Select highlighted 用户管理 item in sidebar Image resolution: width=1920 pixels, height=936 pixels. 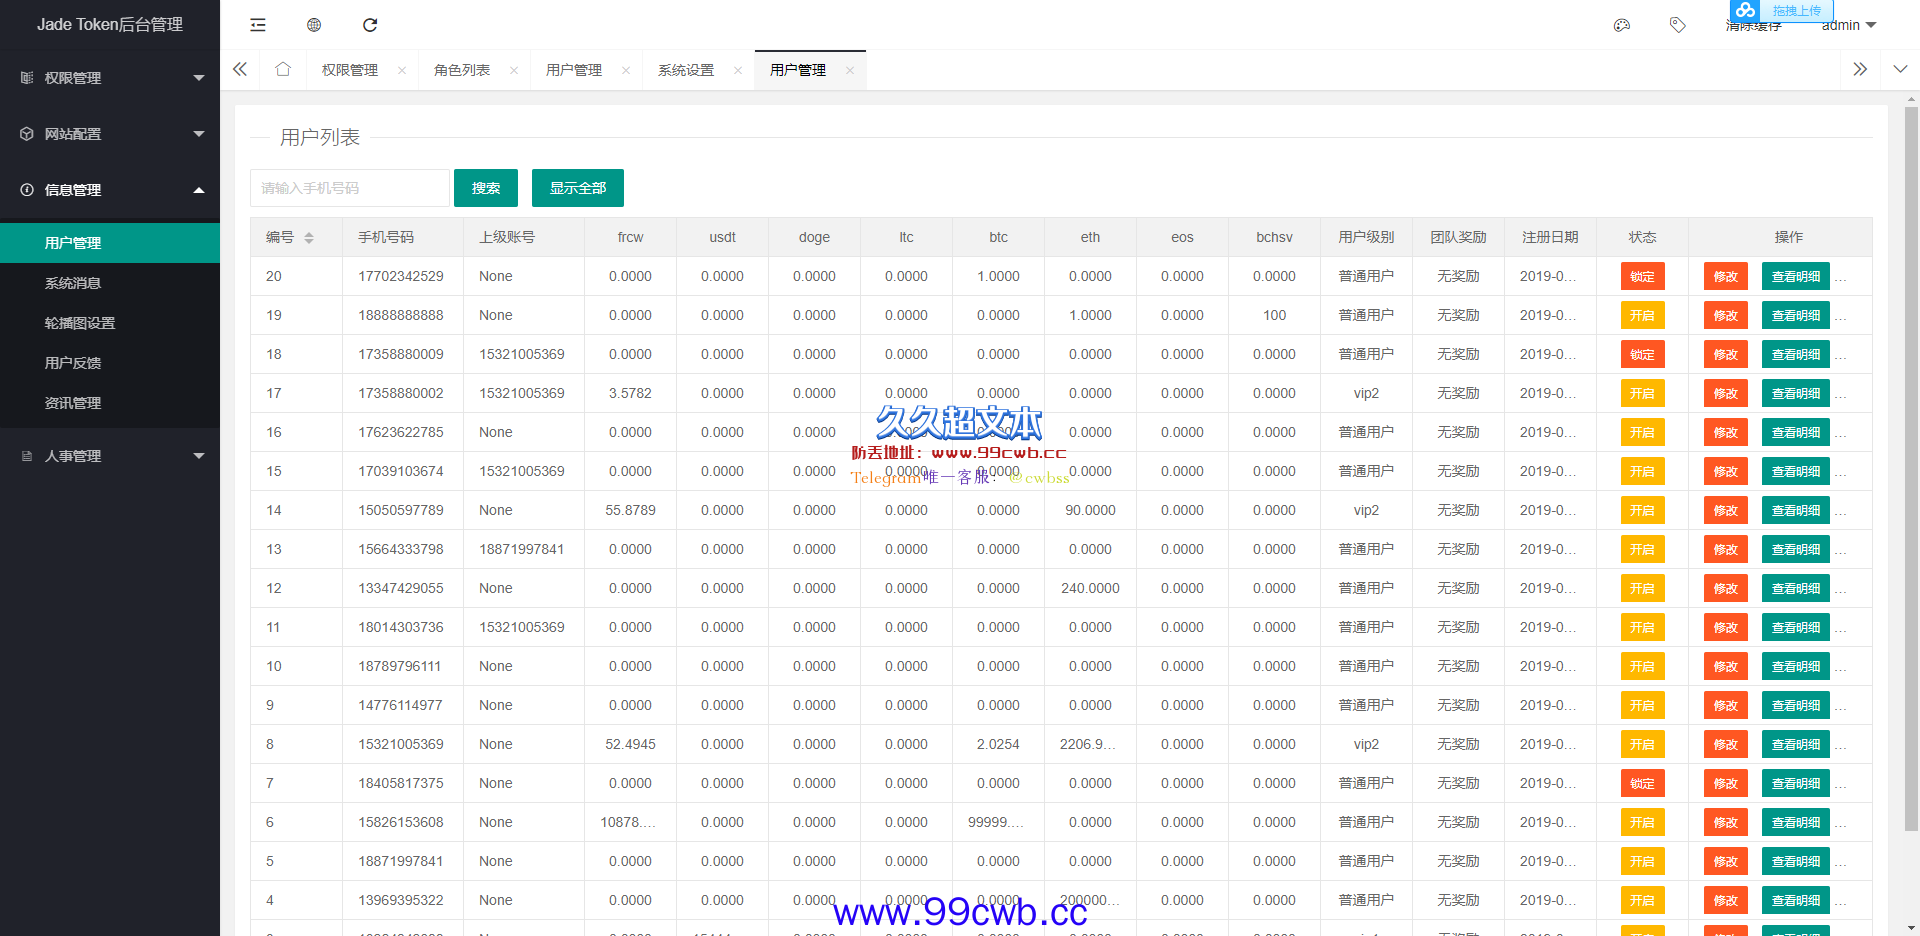tap(110, 243)
